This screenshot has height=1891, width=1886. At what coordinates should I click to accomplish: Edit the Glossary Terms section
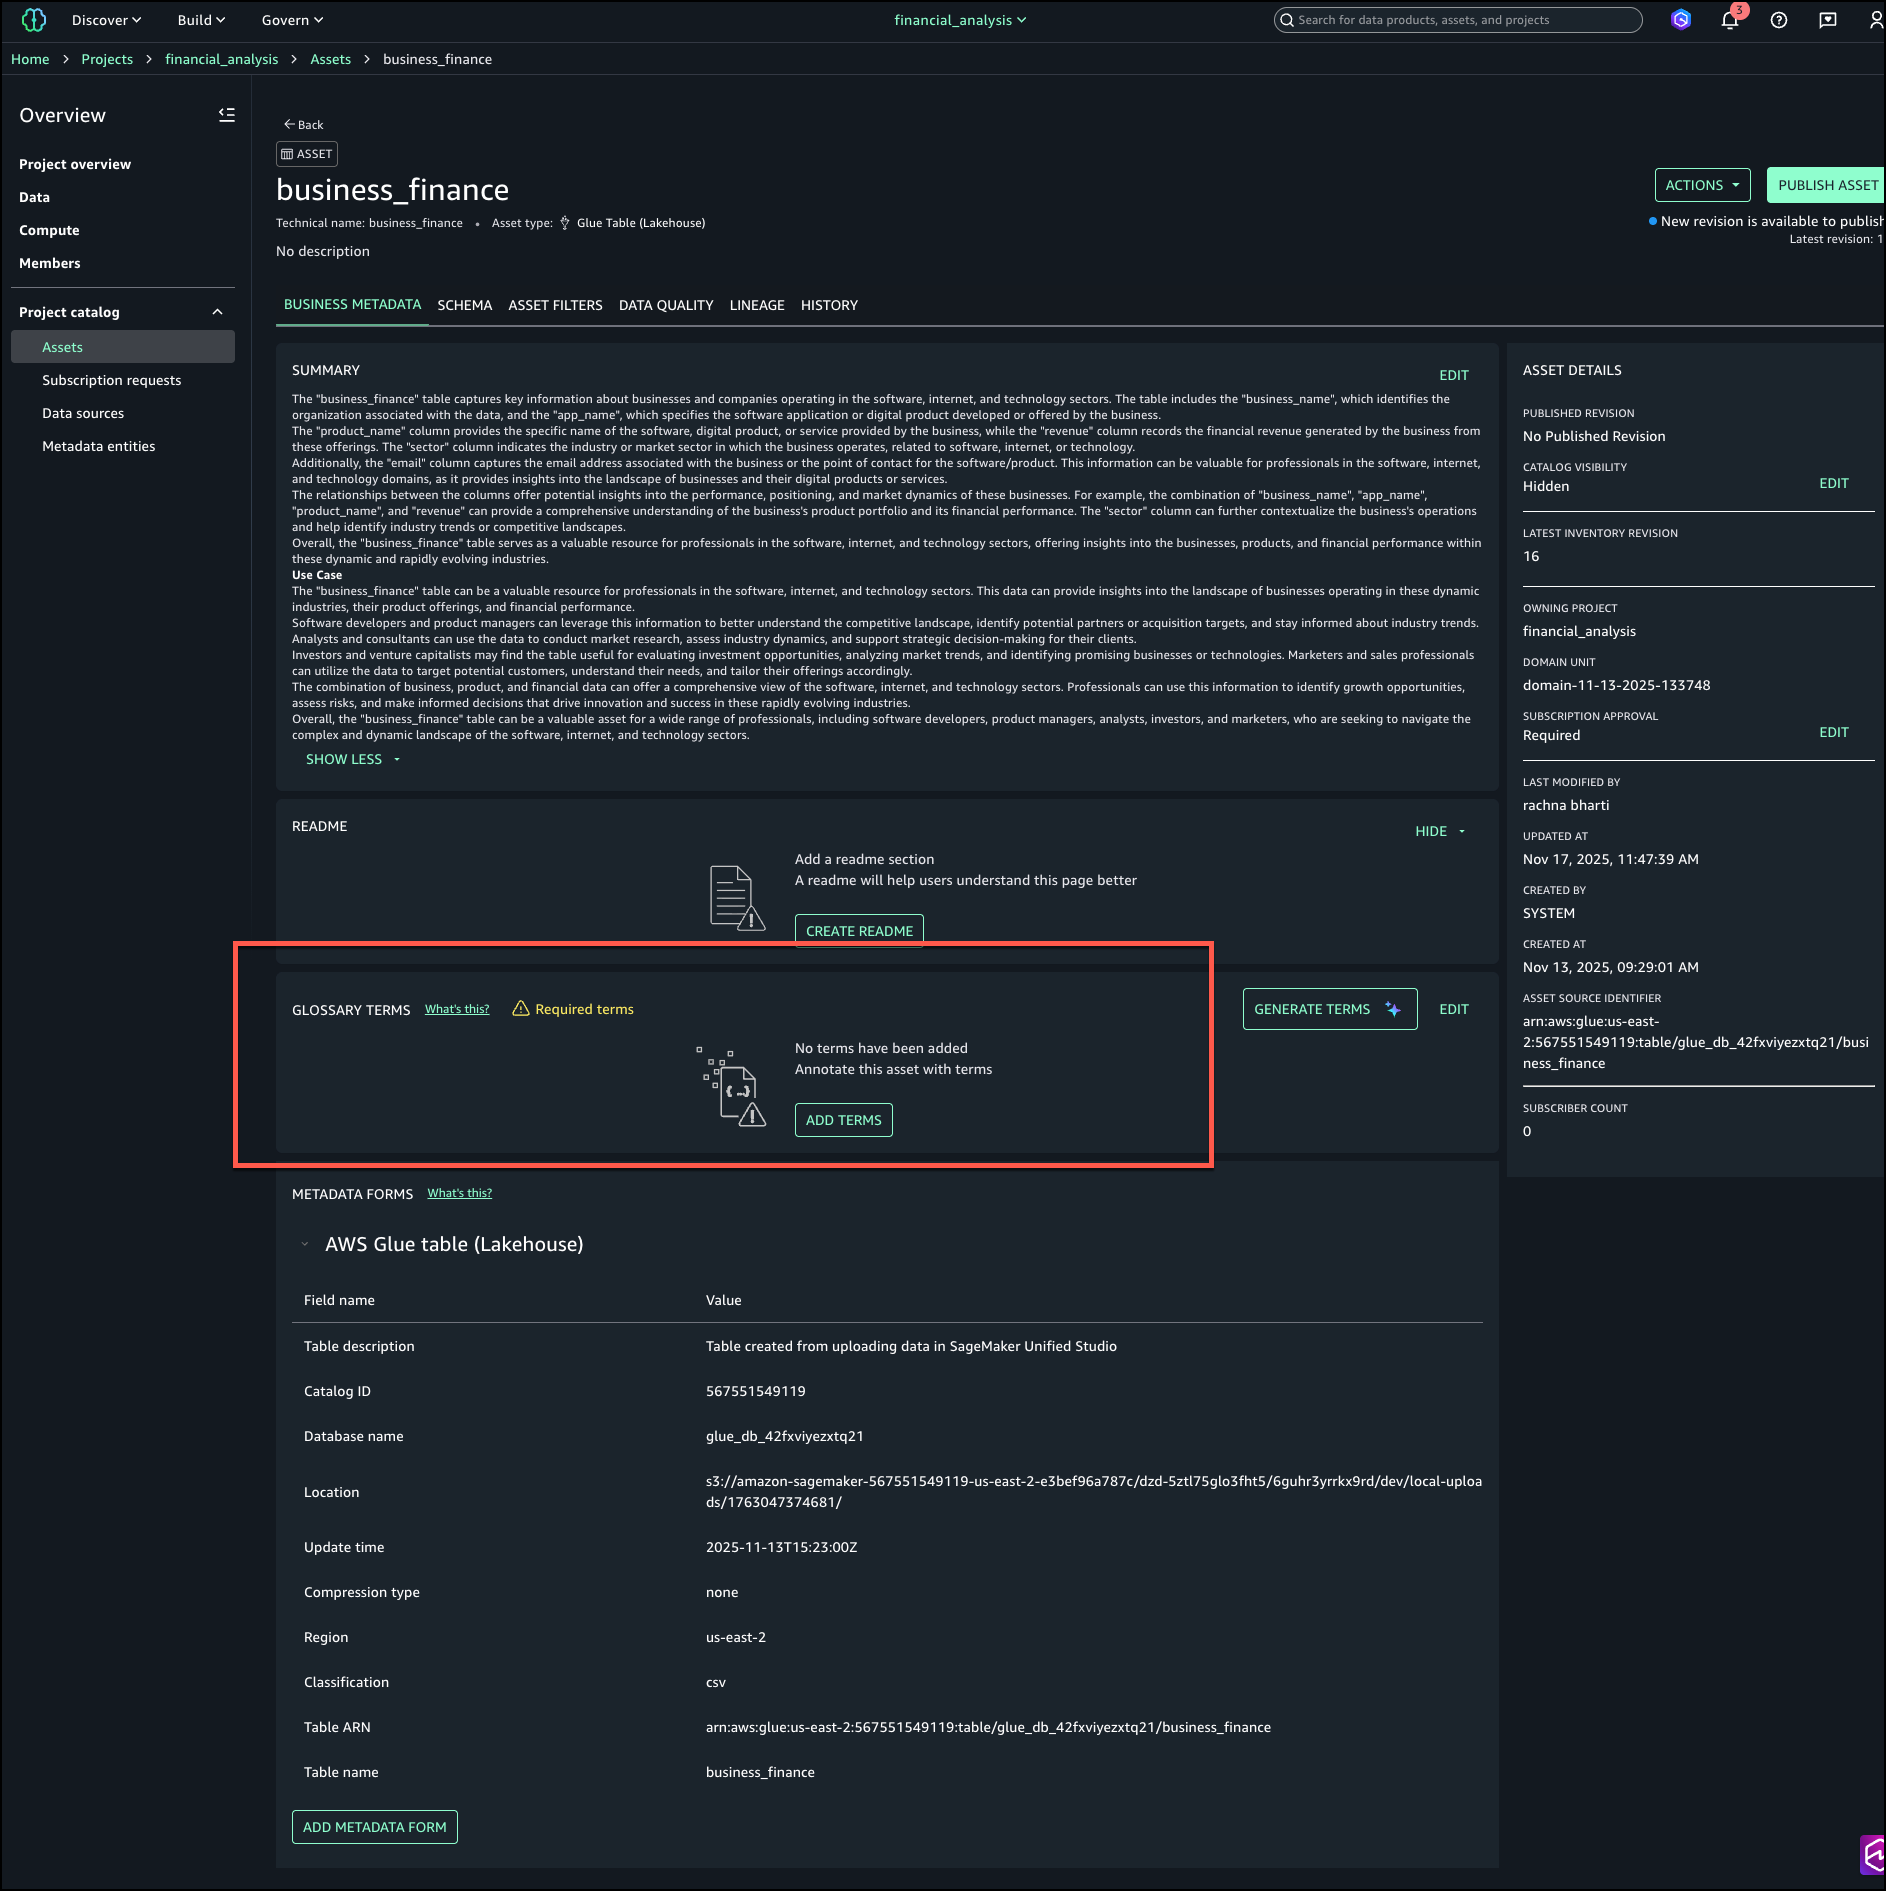coord(1454,1009)
